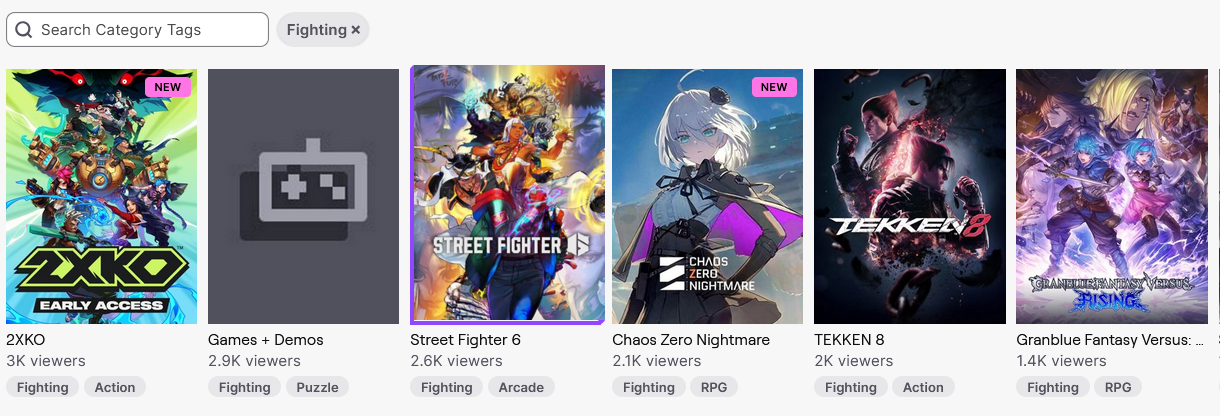Click the search magnifier icon
Screen dimensions: 1220x416
[x=23, y=30]
